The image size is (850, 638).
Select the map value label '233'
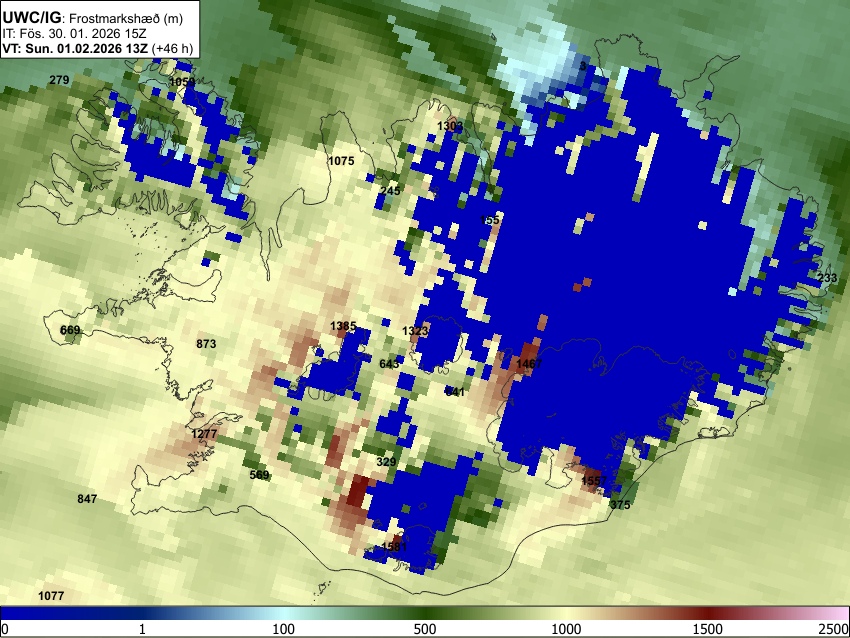point(827,278)
